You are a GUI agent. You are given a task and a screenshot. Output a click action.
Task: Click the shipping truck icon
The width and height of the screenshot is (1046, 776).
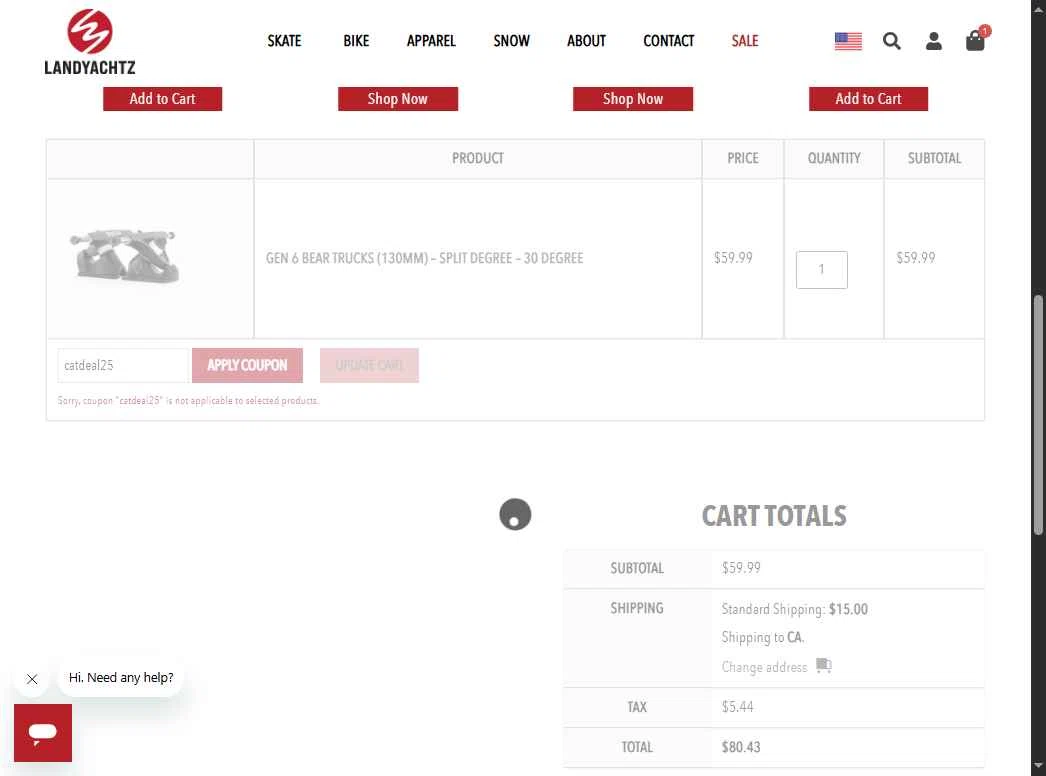point(823,665)
